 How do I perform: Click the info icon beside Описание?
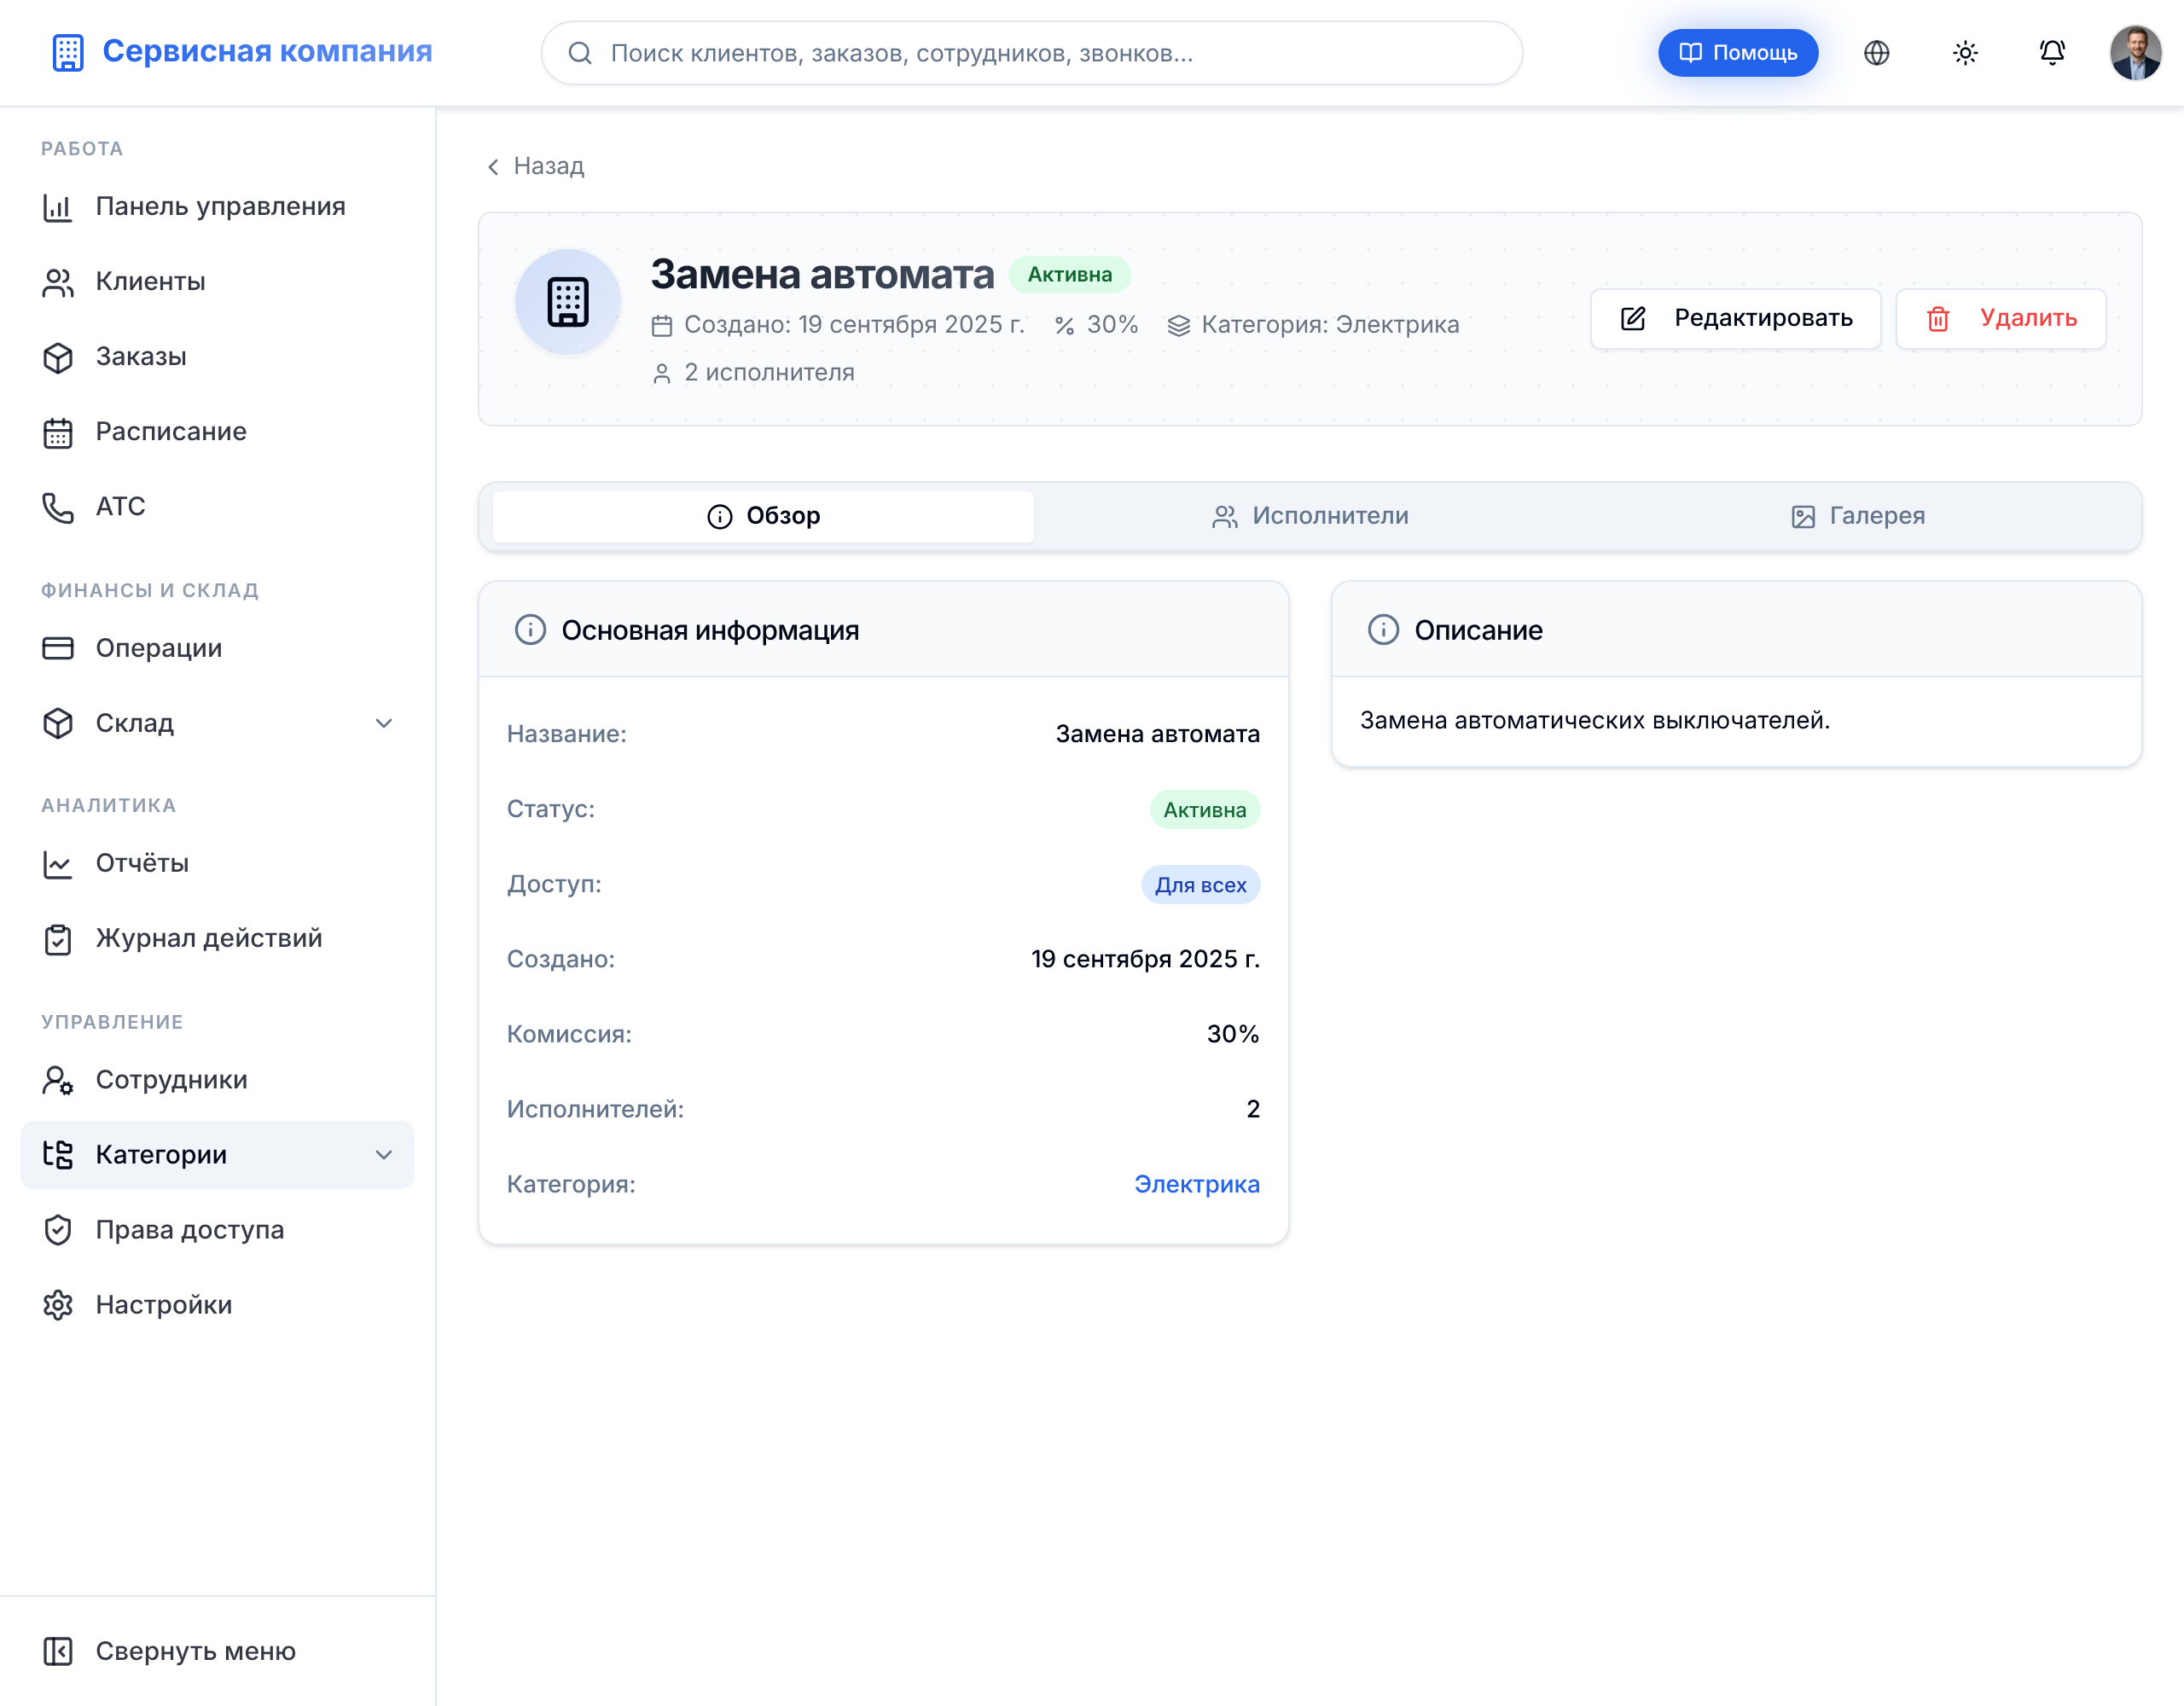tap(1383, 630)
